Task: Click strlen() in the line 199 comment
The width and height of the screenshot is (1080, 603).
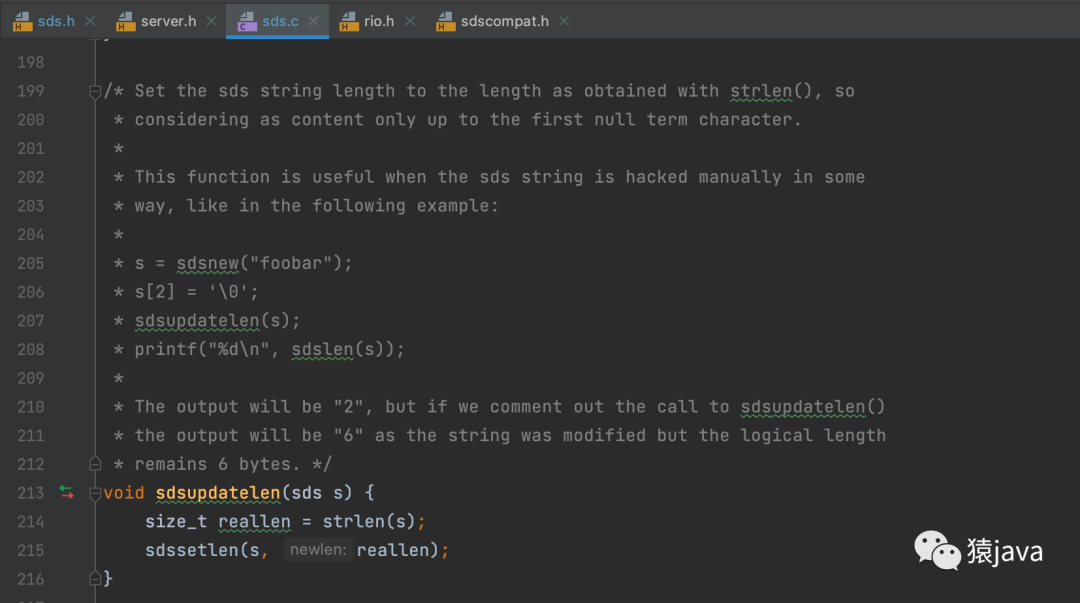Action: pos(771,91)
